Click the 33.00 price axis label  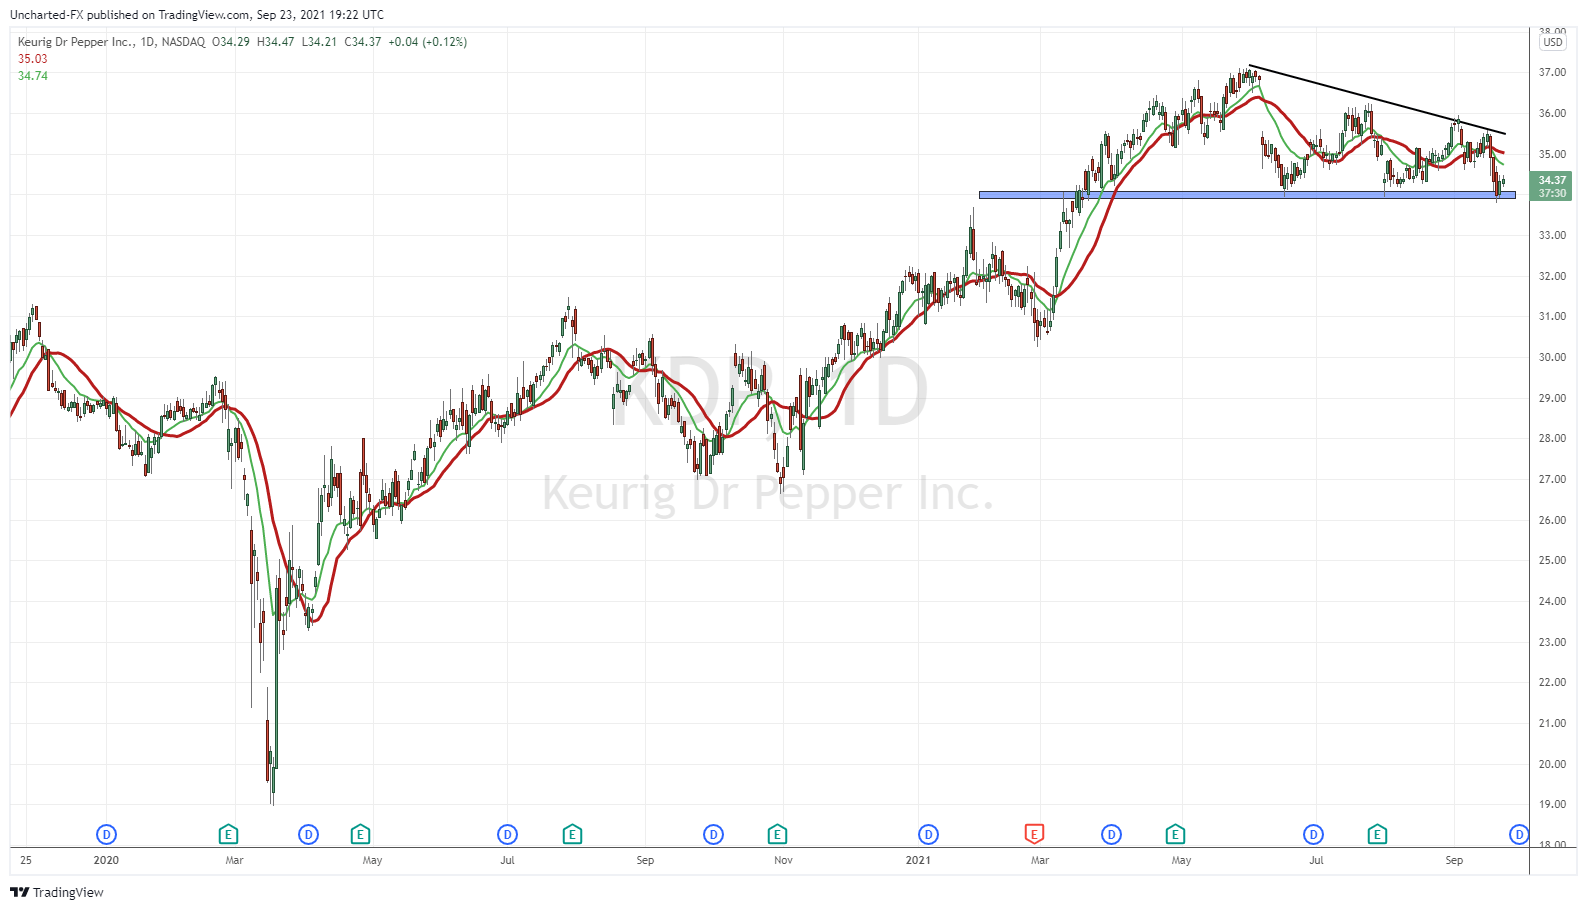[1552, 235]
